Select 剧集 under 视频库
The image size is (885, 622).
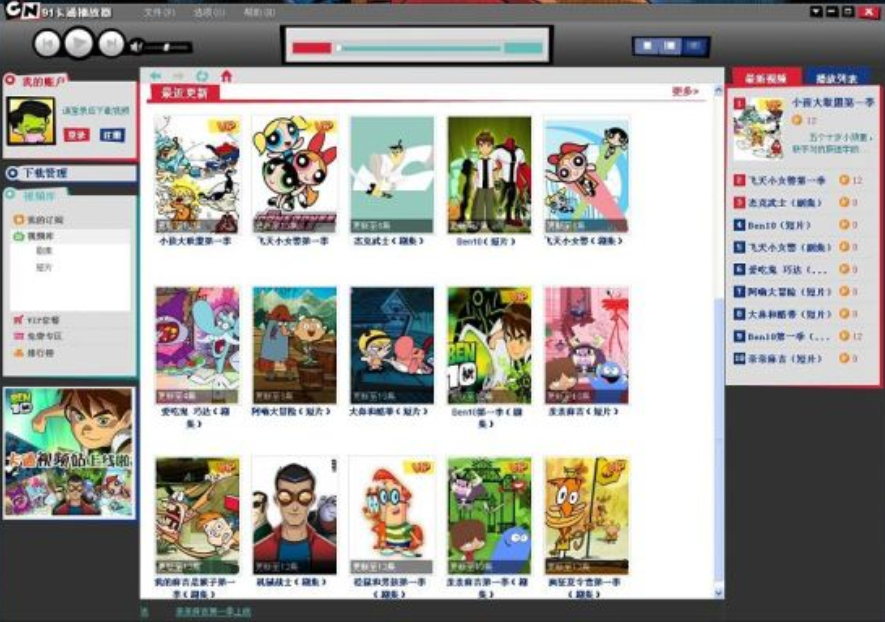(x=43, y=250)
